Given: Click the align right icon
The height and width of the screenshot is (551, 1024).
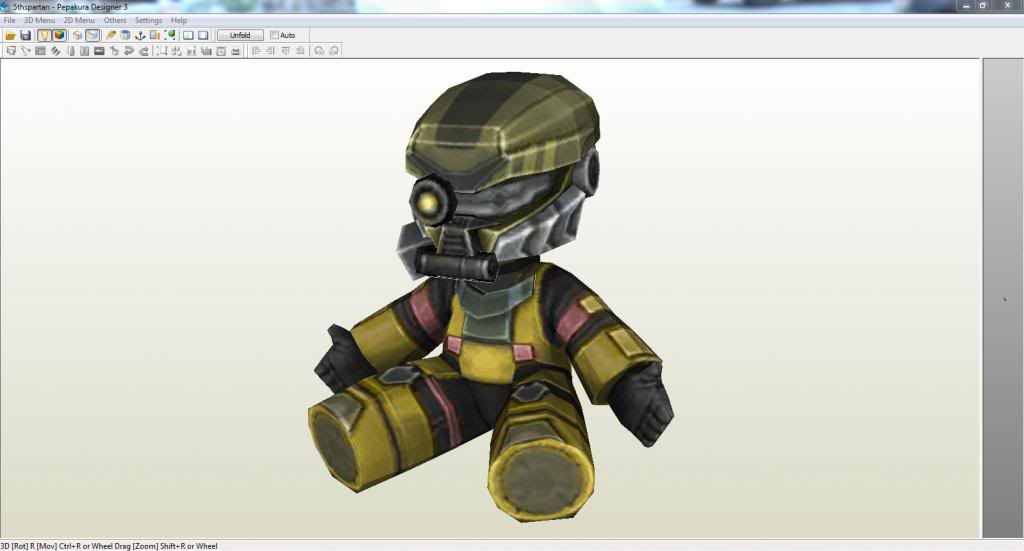Looking at the screenshot, I should tap(270, 51).
